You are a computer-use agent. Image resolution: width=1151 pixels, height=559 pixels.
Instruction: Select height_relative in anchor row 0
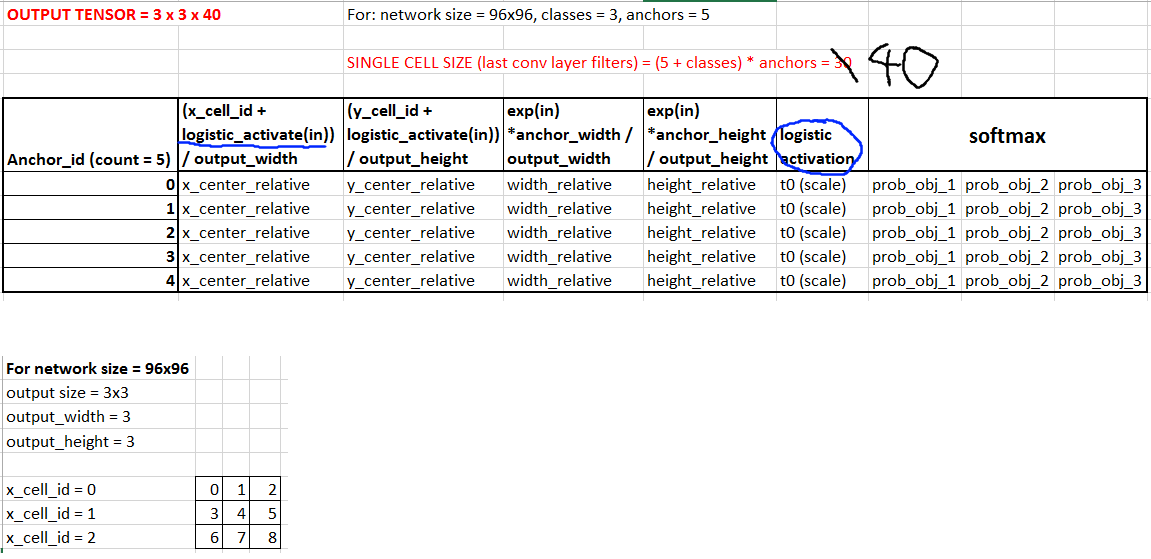[710, 185]
